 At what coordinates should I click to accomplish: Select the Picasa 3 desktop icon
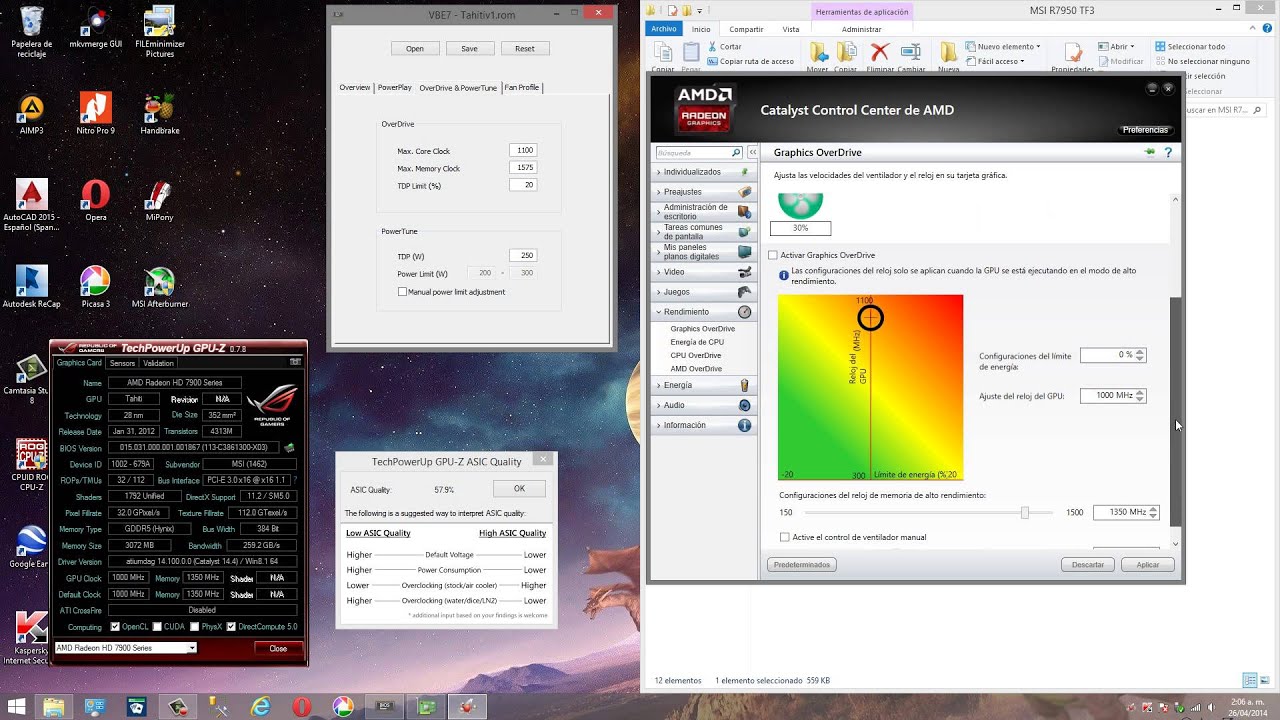pyautogui.click(x=95, y=288)
